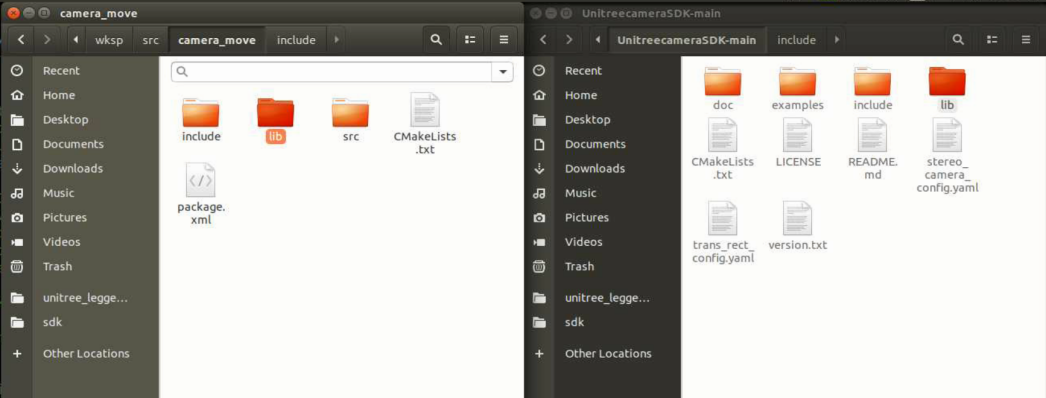The width and height of the screenshot is (1046, 398).
Task: Select LICENSE file
Action: (x=798, y=143)
